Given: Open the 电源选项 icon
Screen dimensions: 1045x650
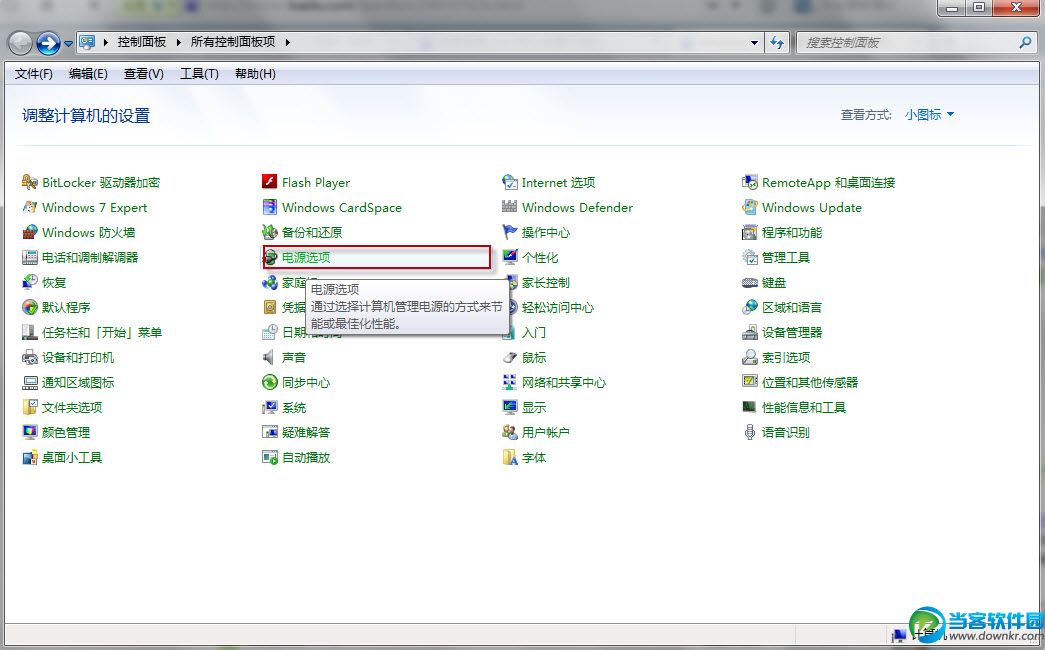Looking at the screenshot, I should 271,257.
